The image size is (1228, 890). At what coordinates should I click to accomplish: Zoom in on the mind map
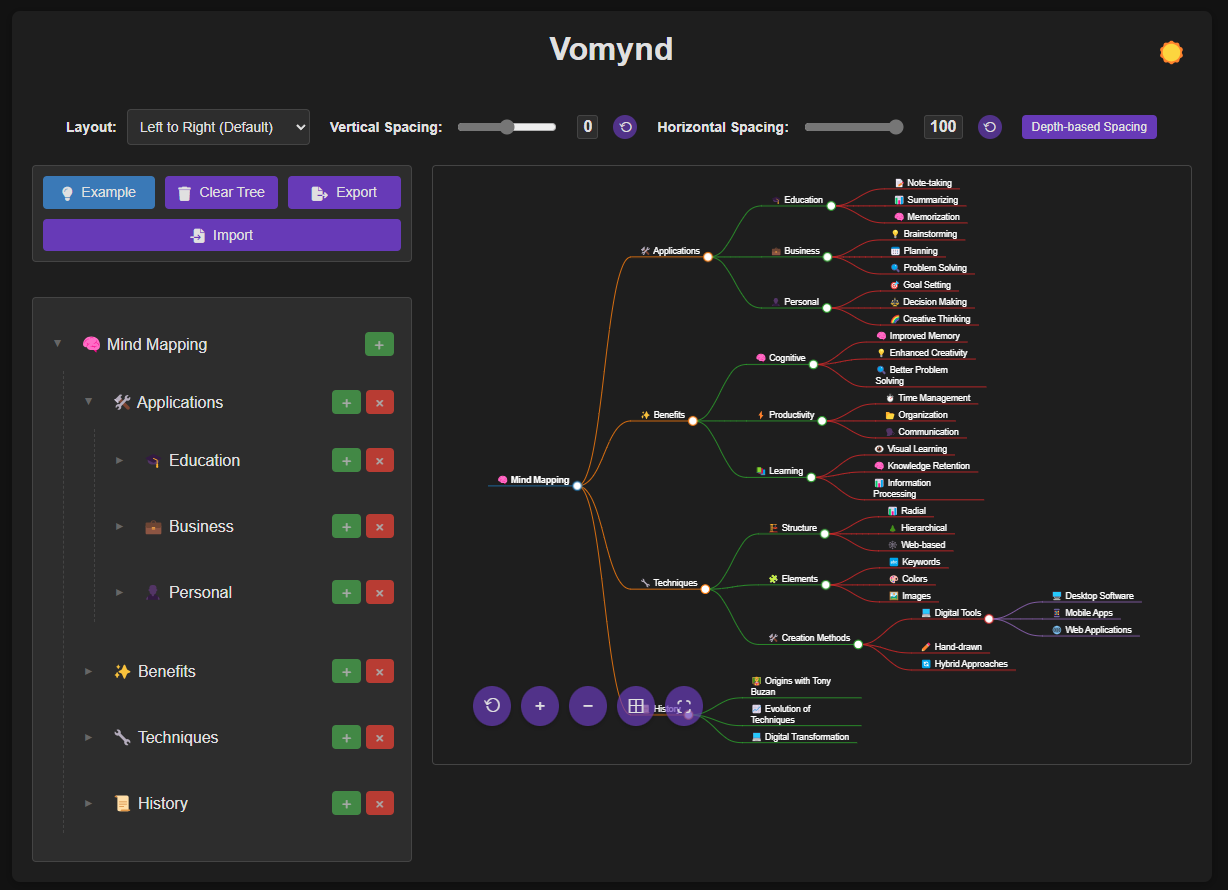(x=540, y=706)
